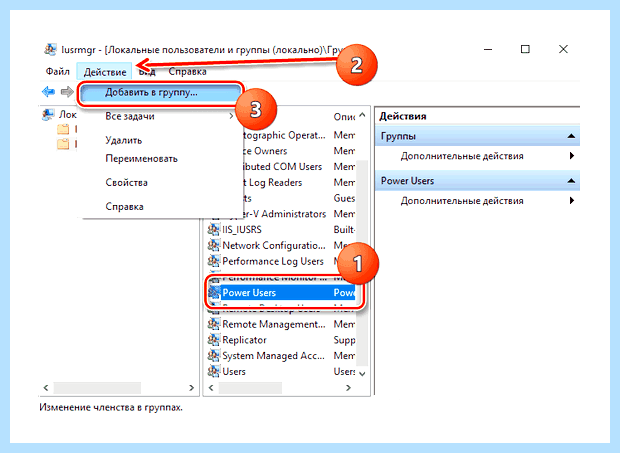620x453 pixels.
Task: Click the Back arrow toolbar icon
Action: point(48,92)
